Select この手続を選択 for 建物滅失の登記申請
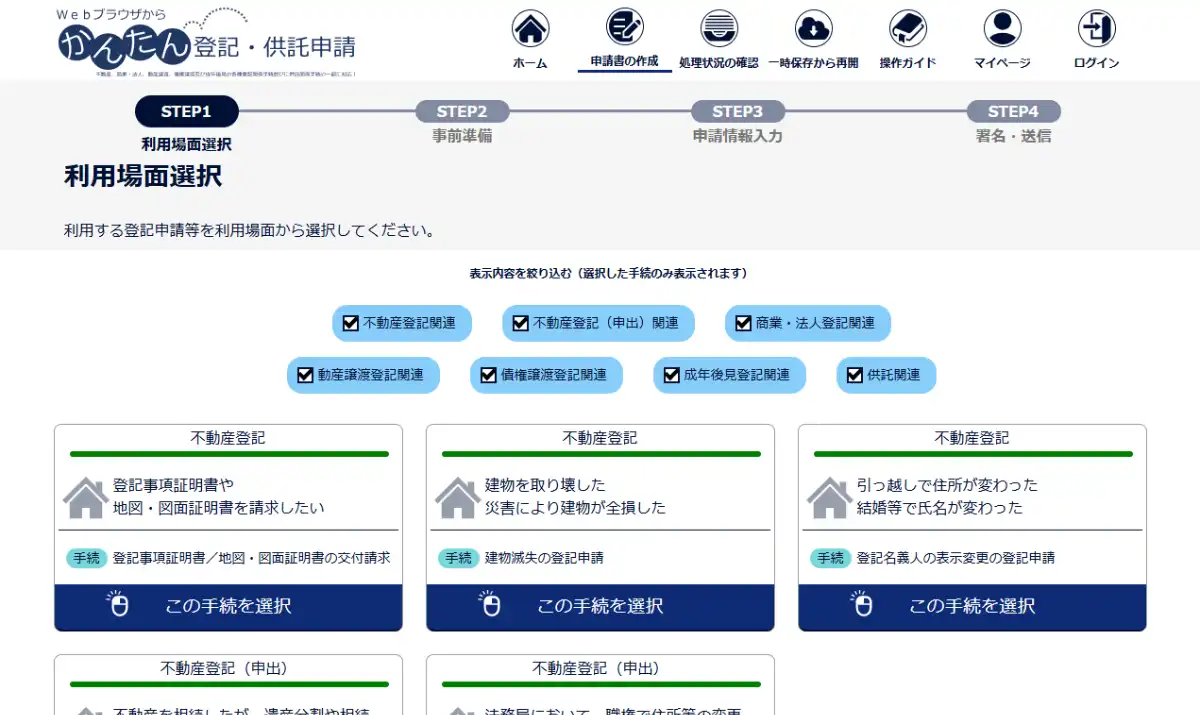 click(x=600, y=606)
